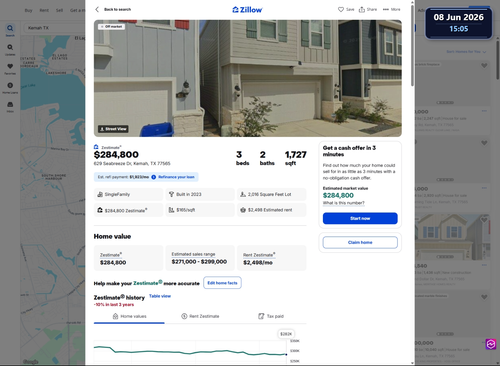The height and width of the screenshot is (366, 500).
Task: Open Street View on the property photo
Action: [x=113, y=129]
